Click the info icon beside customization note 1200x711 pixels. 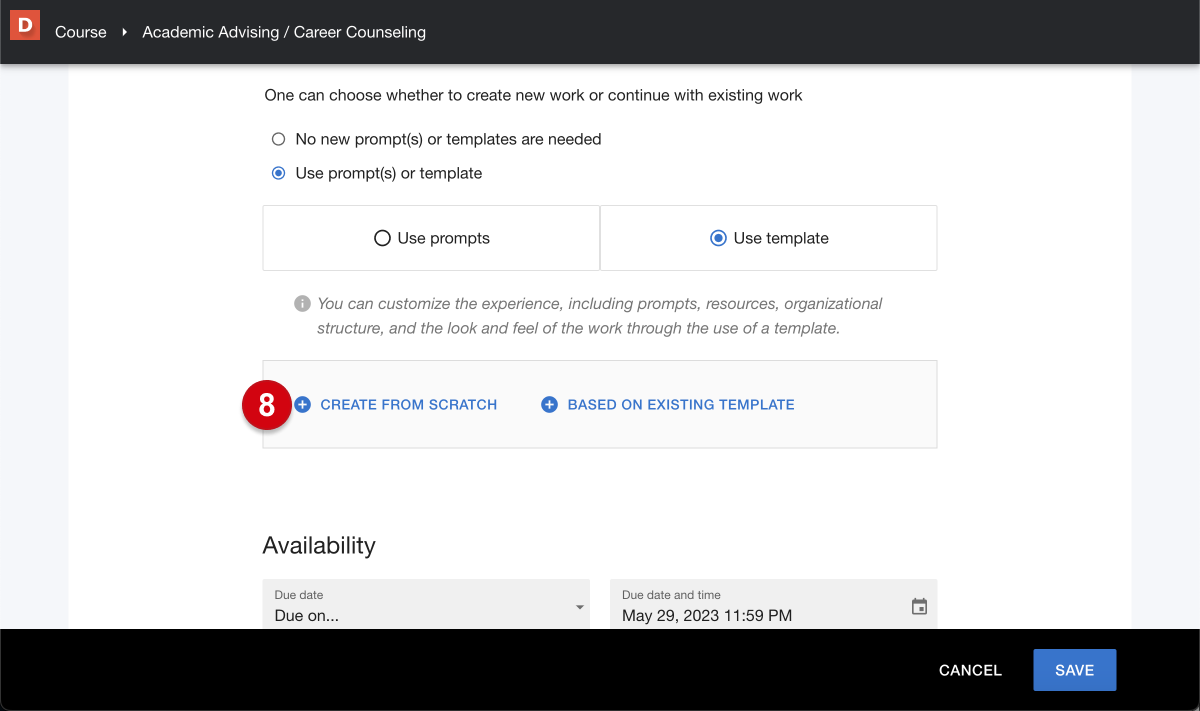(302, 303)
